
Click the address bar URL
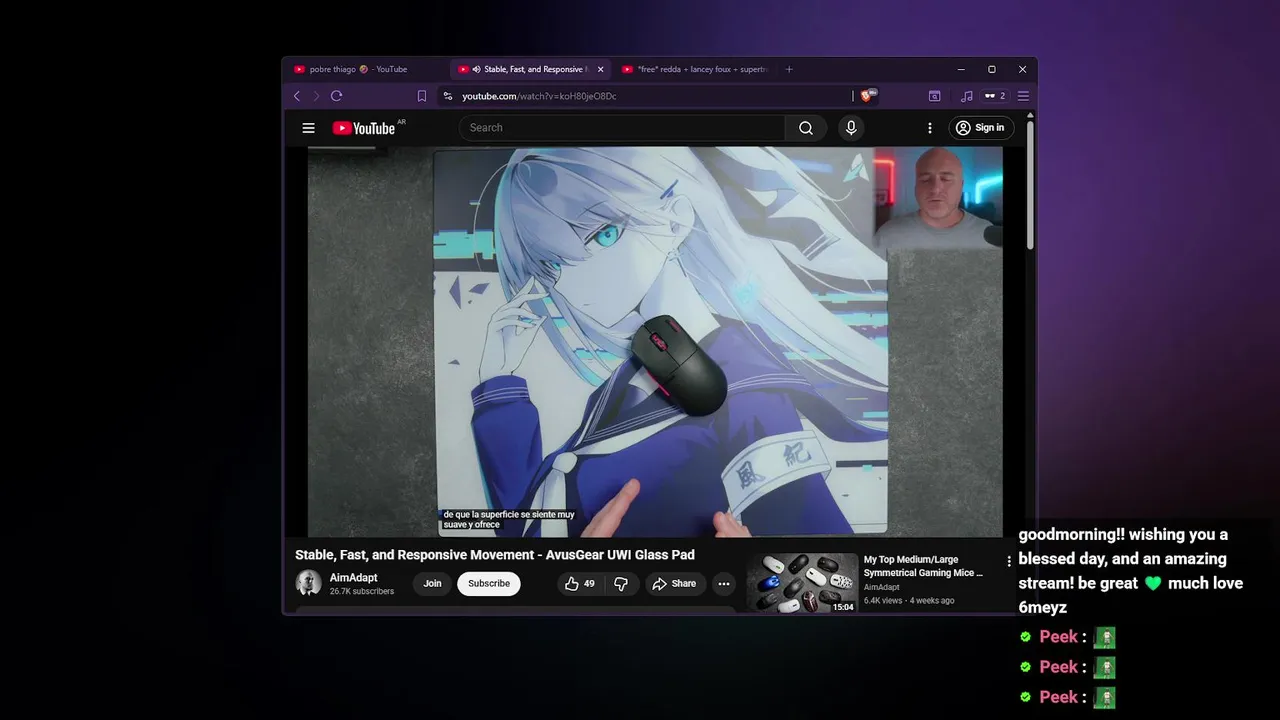click(x=539, y=96)
